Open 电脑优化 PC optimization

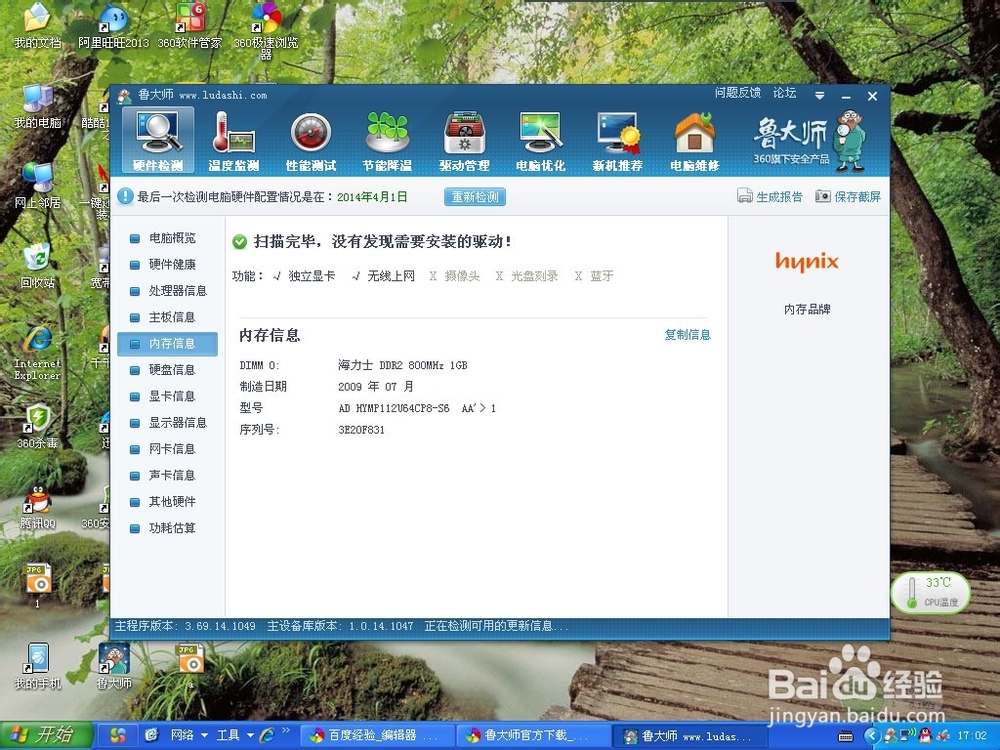click(x=541, y=142)
